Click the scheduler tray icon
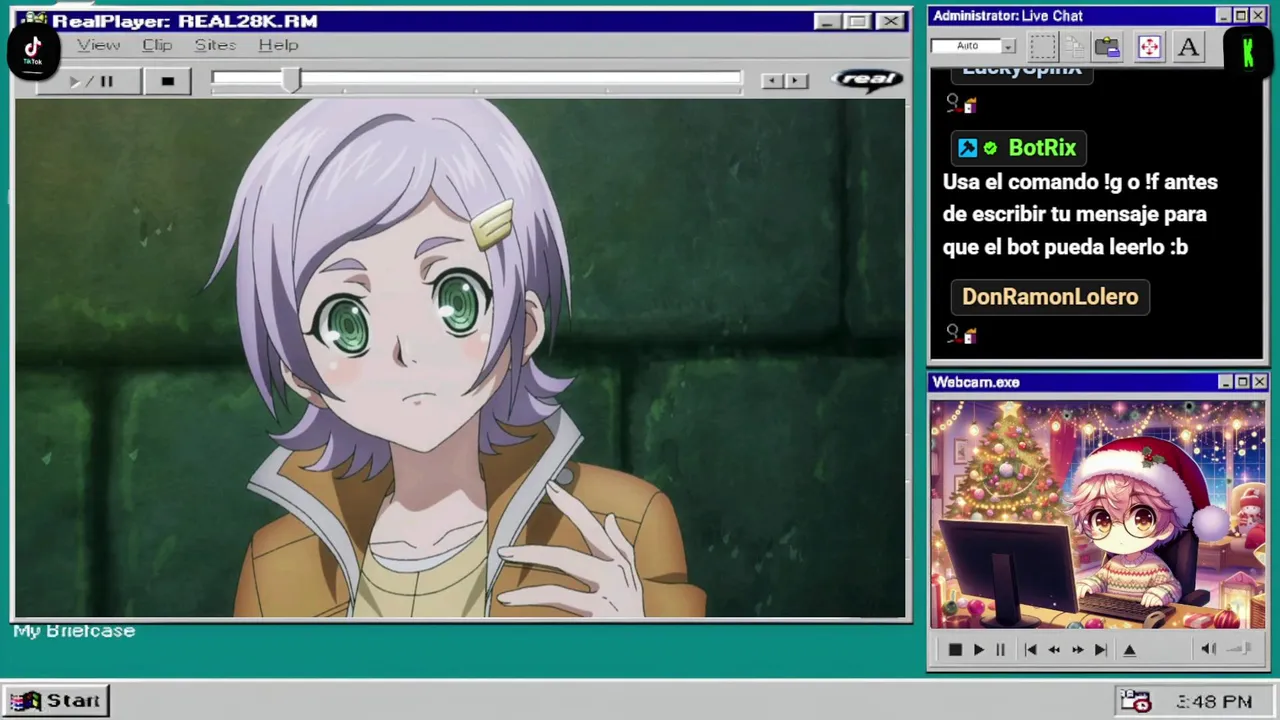Screen dimensions: 1280x720 (x=1135, y=701)
